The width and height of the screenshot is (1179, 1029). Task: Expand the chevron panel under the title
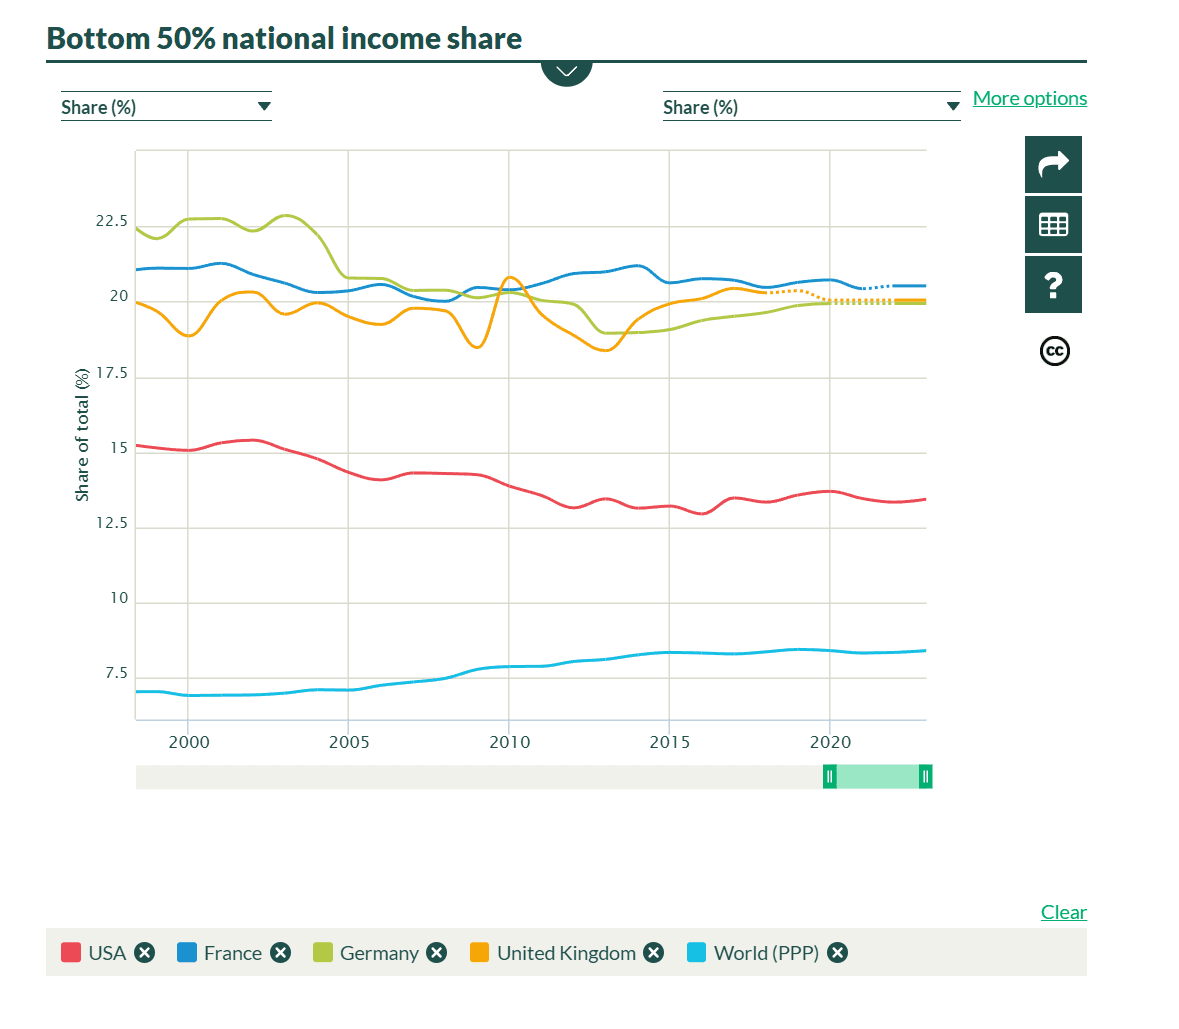click(566, 71)
